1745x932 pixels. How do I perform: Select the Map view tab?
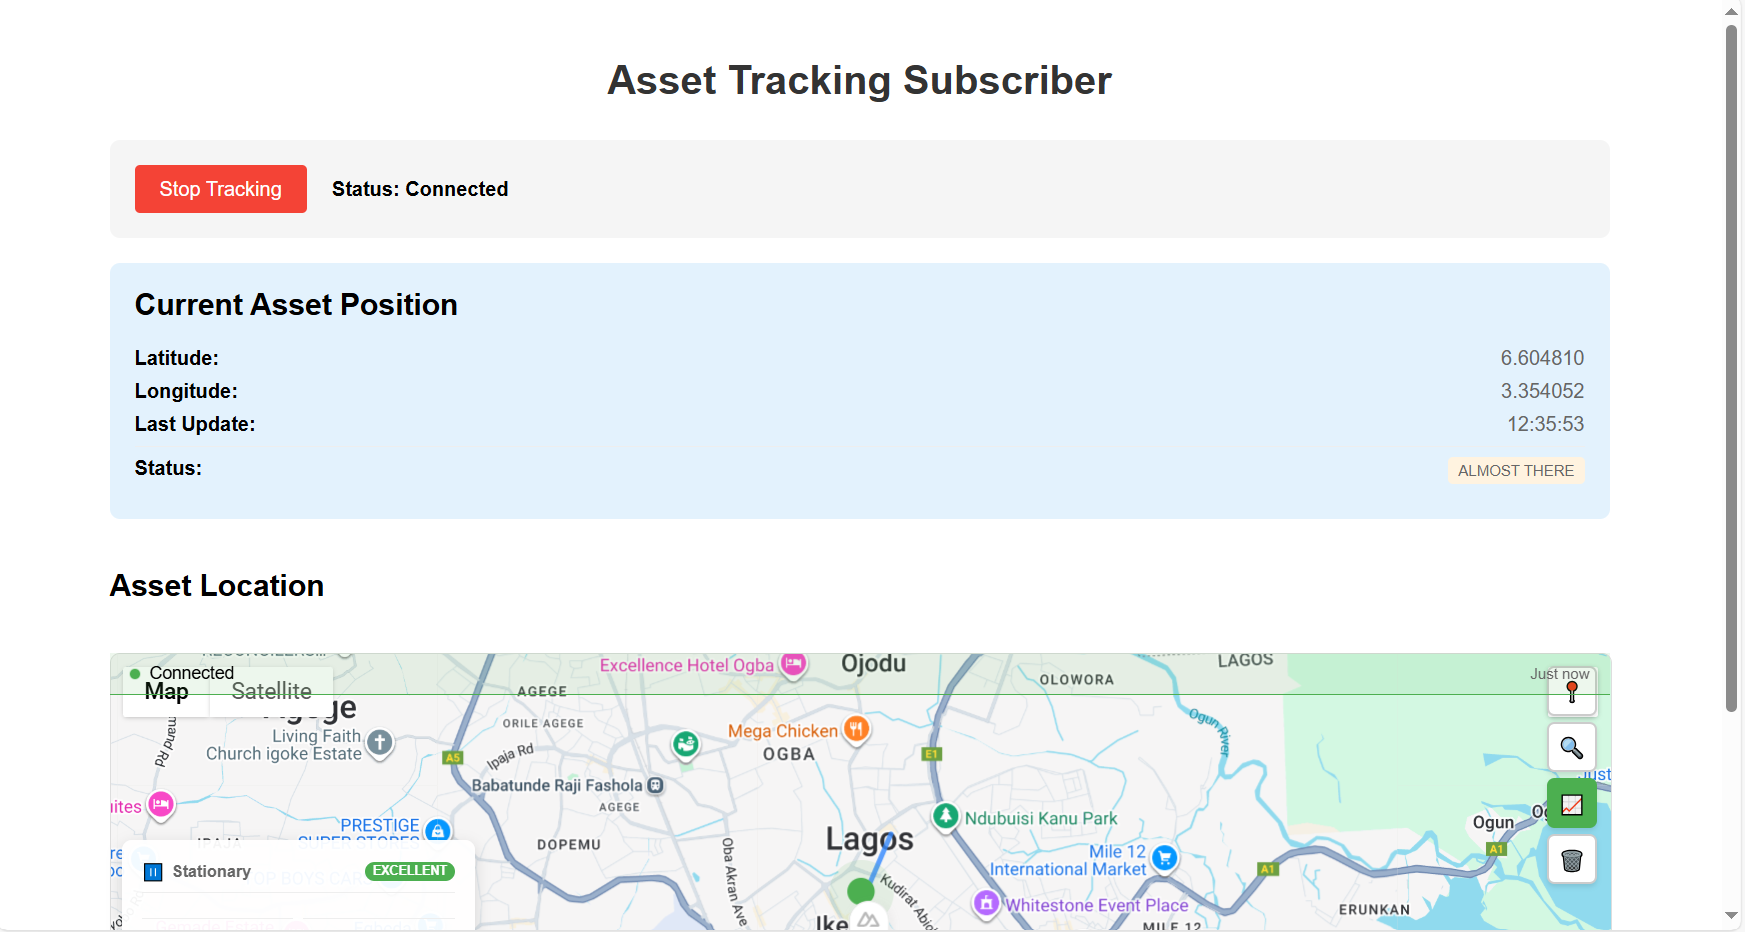coord(166,691)
